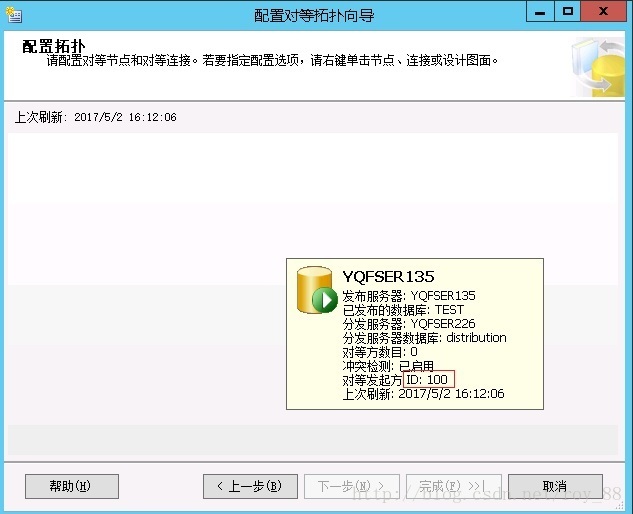
Task: Click the 发布服务器: YQFSER135 line
Action: (x=409, y=296)
